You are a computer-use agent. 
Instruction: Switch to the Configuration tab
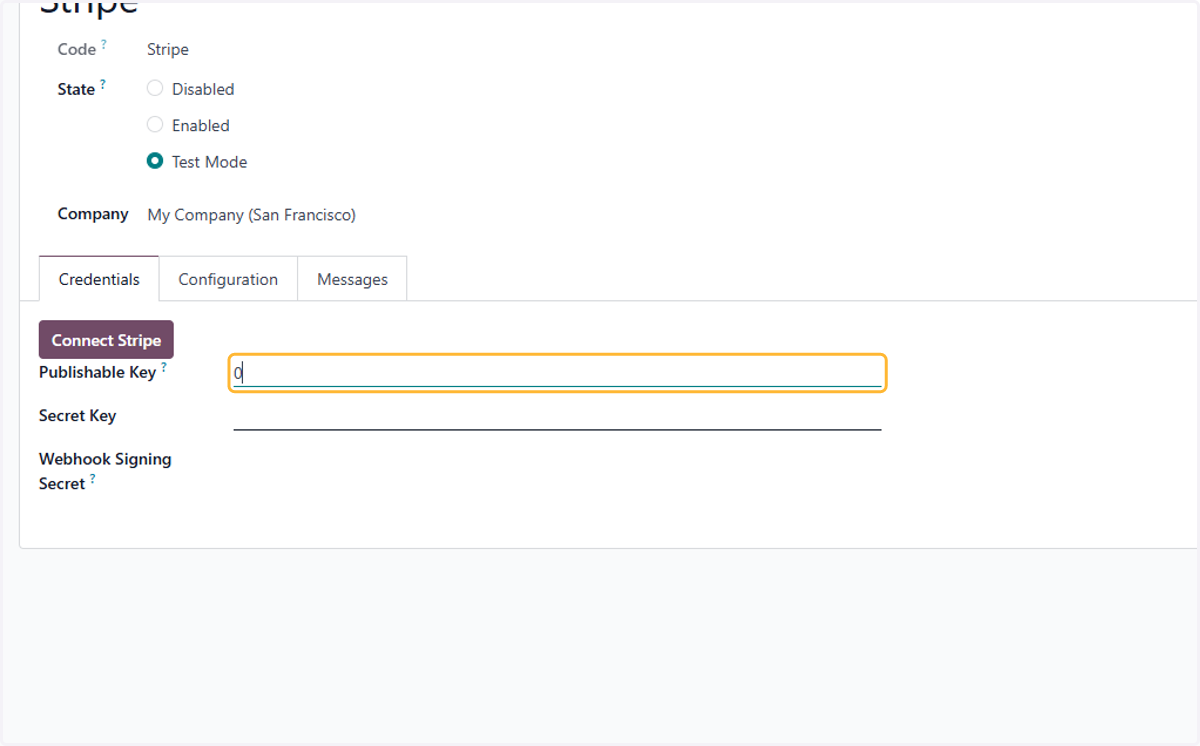pyautogui.click(x=228, y=279)
